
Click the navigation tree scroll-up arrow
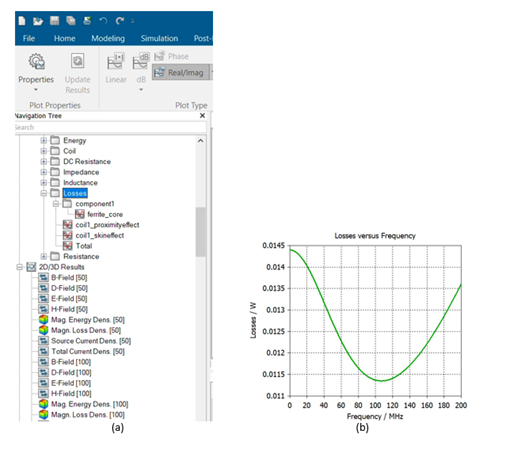(x=201, y=141)
